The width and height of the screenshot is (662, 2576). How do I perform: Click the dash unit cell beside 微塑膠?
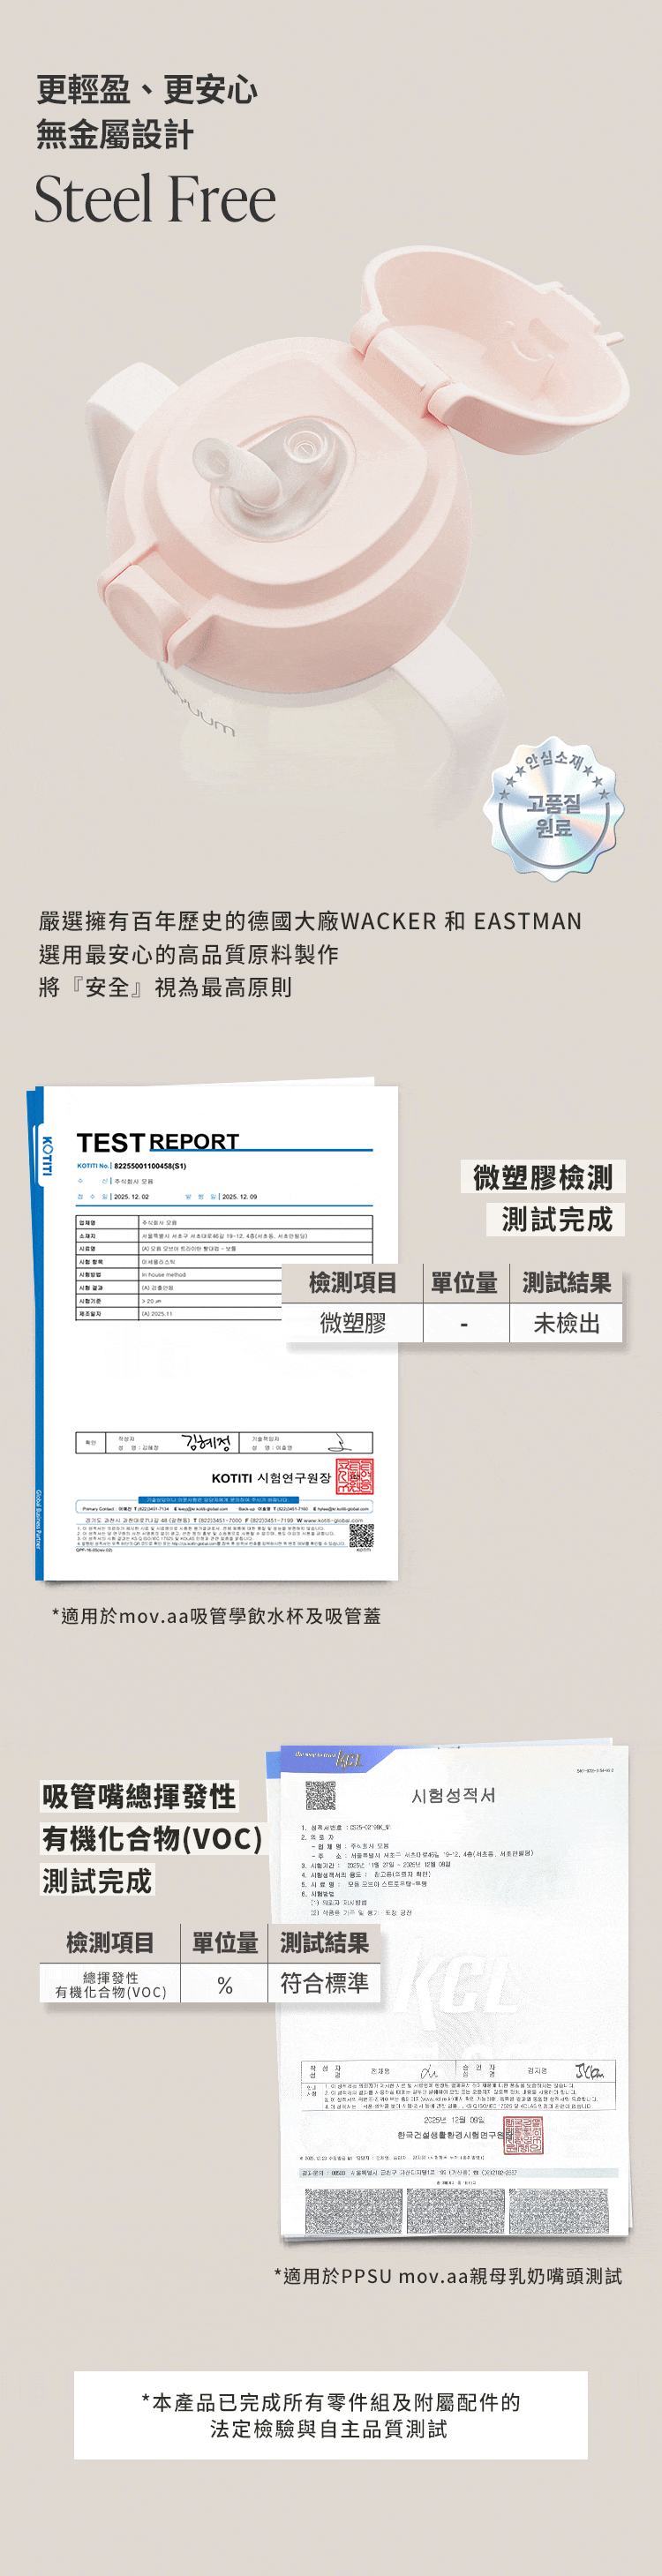(464, 1323)
